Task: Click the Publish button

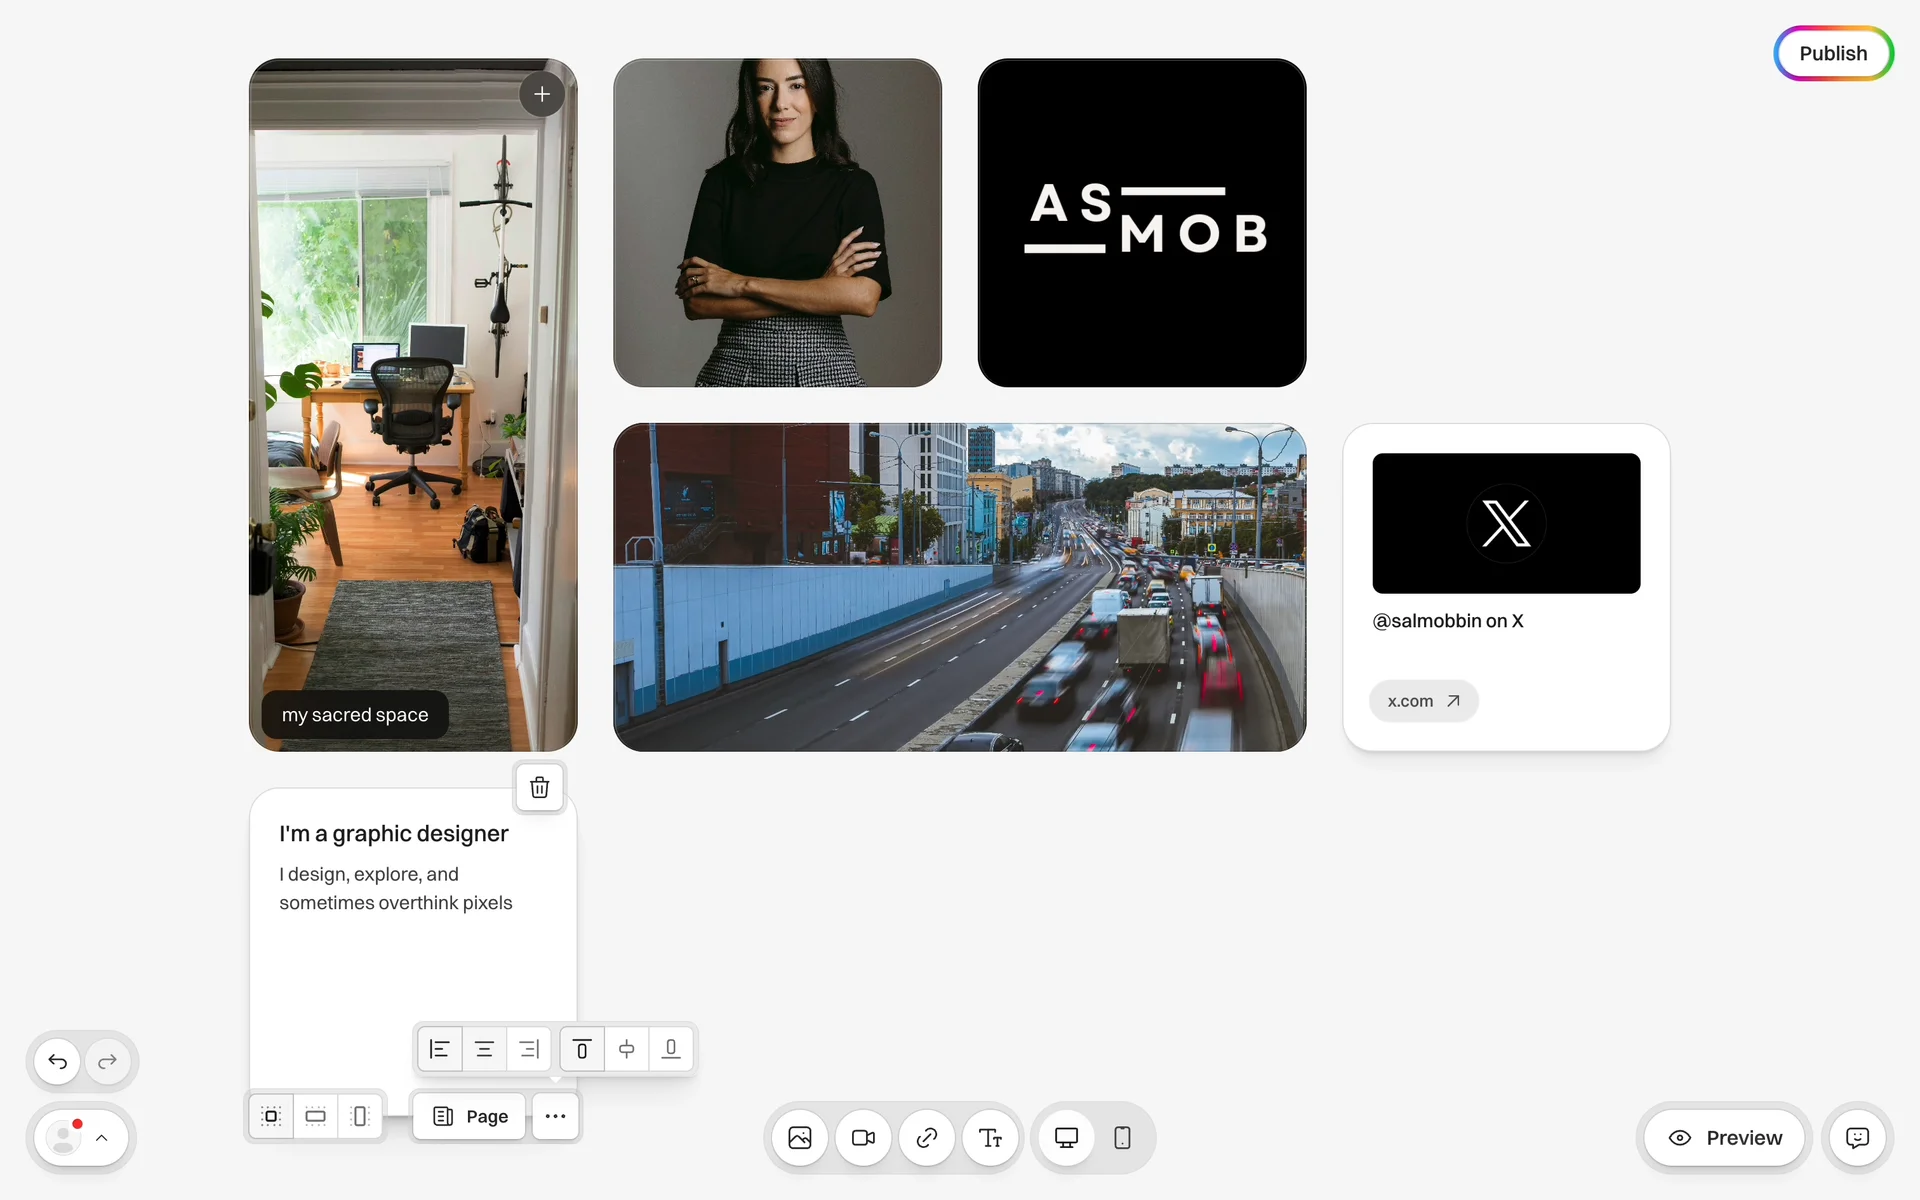Action: 1833,53
